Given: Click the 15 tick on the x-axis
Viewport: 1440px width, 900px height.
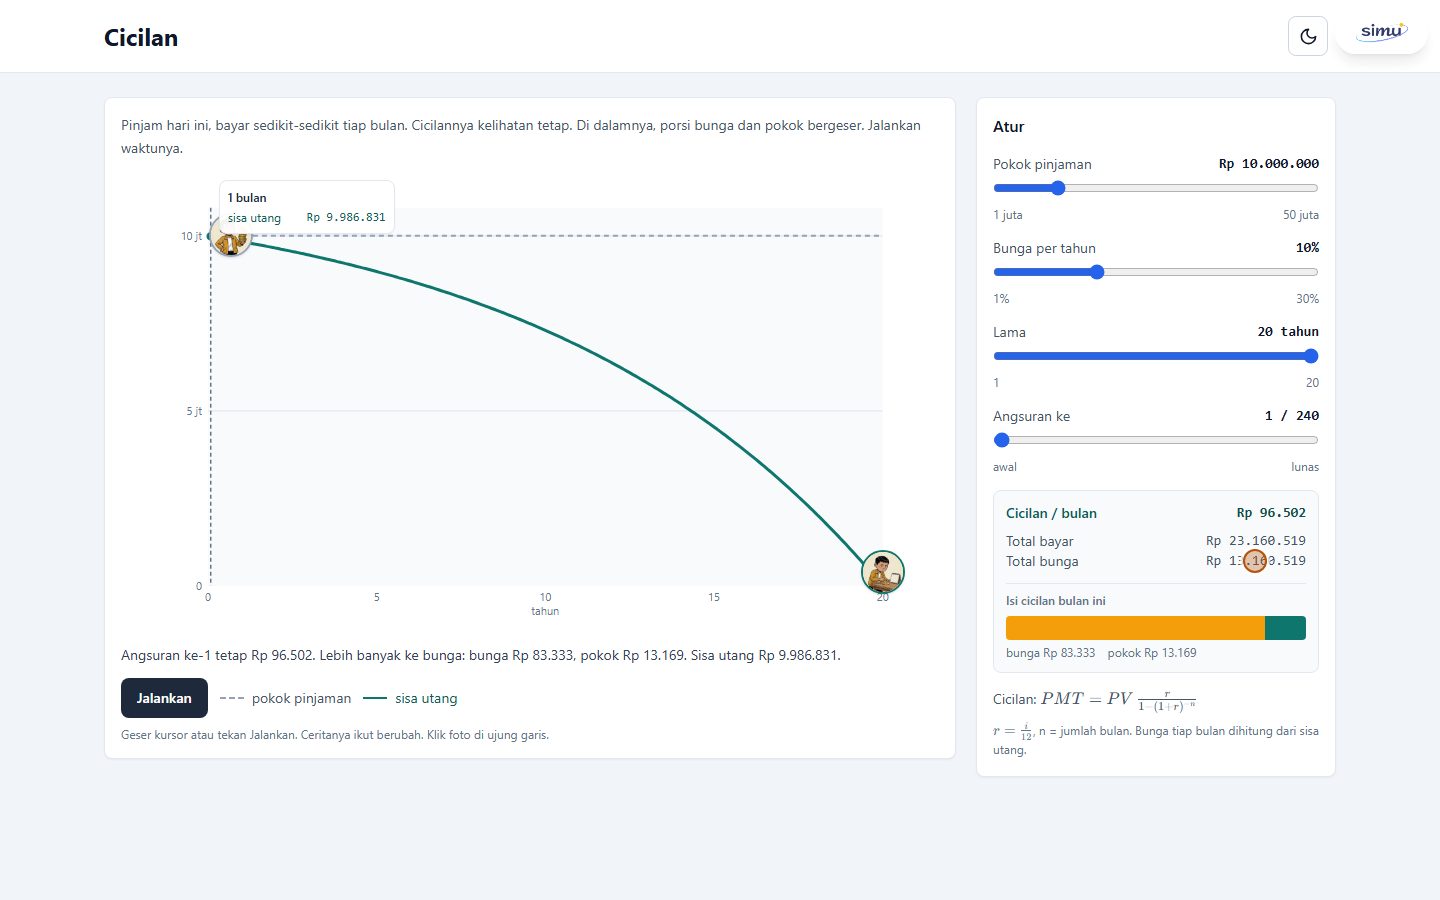Looking at the screenshot, I should (714, 597).
